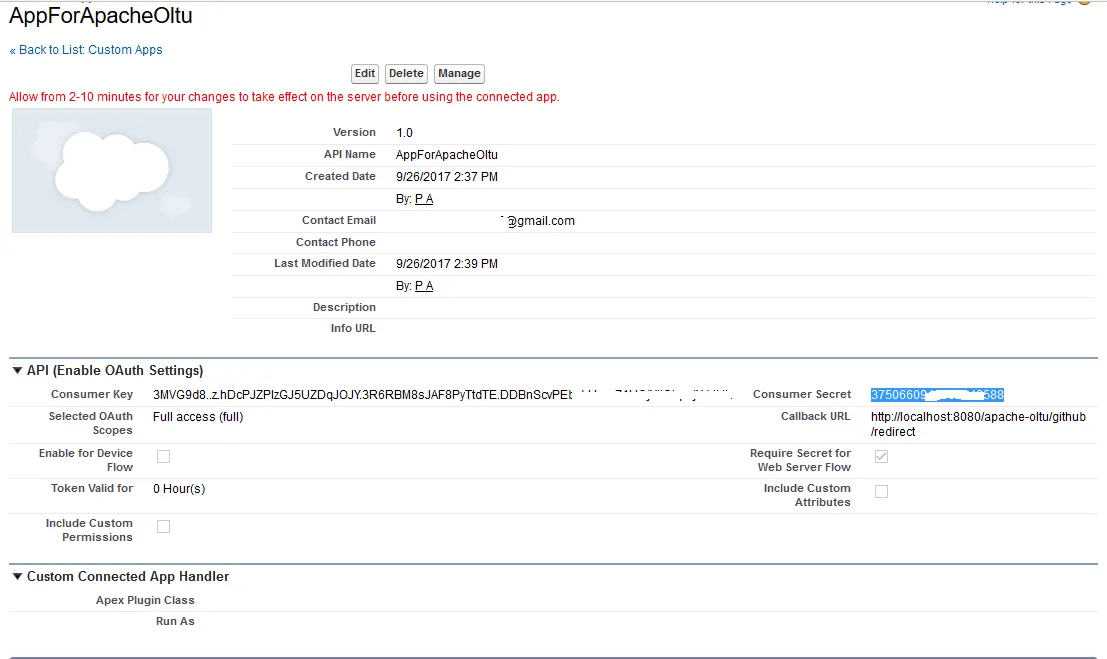
Task: Click the Callback URL label
Action: tap(815, 417)
